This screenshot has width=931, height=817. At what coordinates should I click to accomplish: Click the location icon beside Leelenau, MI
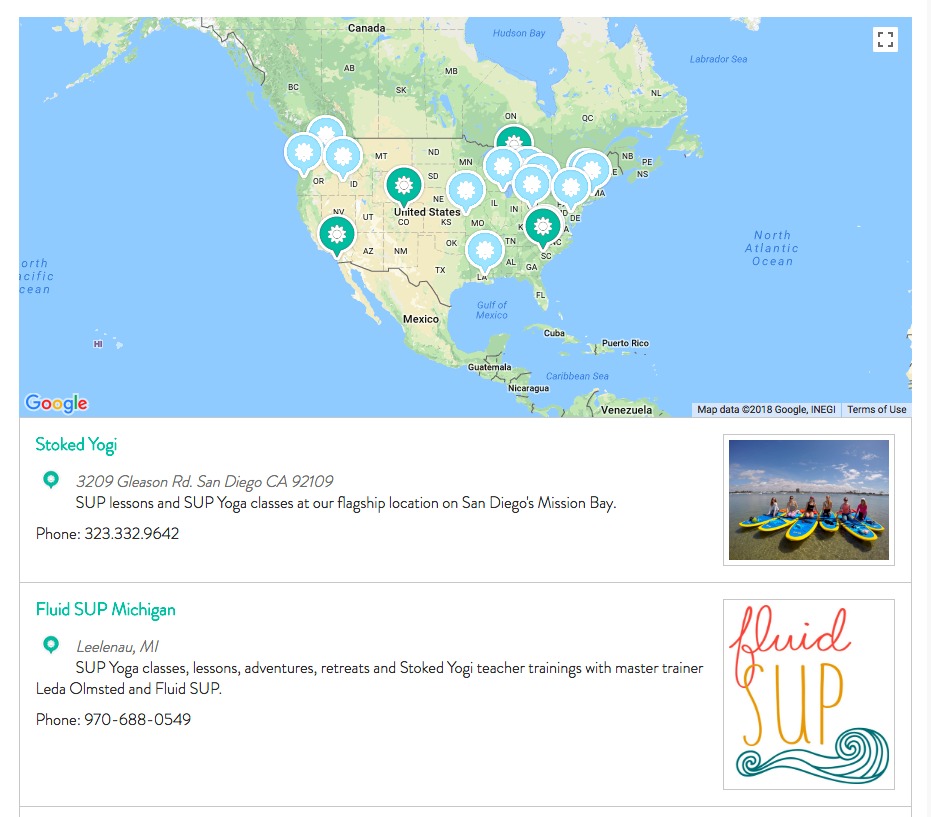point(51,644)
